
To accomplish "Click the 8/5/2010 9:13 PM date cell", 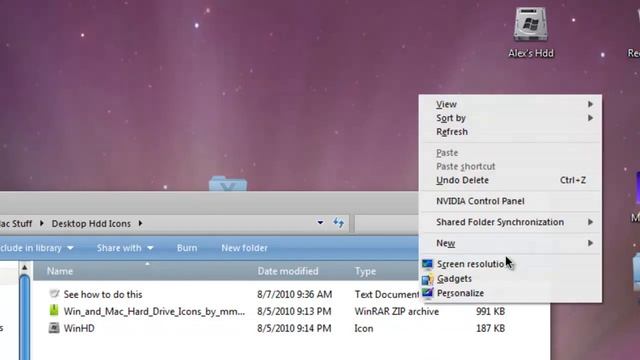I will pyautogui.click(x=294, y=311).
